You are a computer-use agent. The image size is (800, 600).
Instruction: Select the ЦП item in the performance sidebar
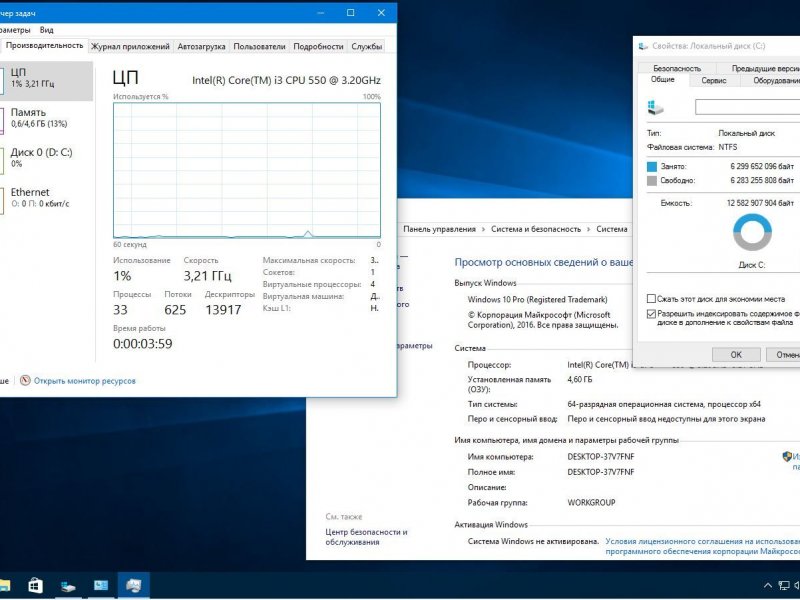coord(46,81)
